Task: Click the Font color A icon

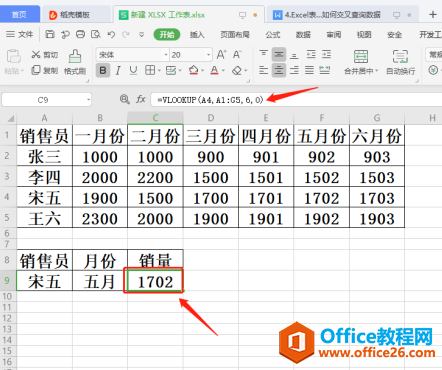Action: click(x=214, y=70)
